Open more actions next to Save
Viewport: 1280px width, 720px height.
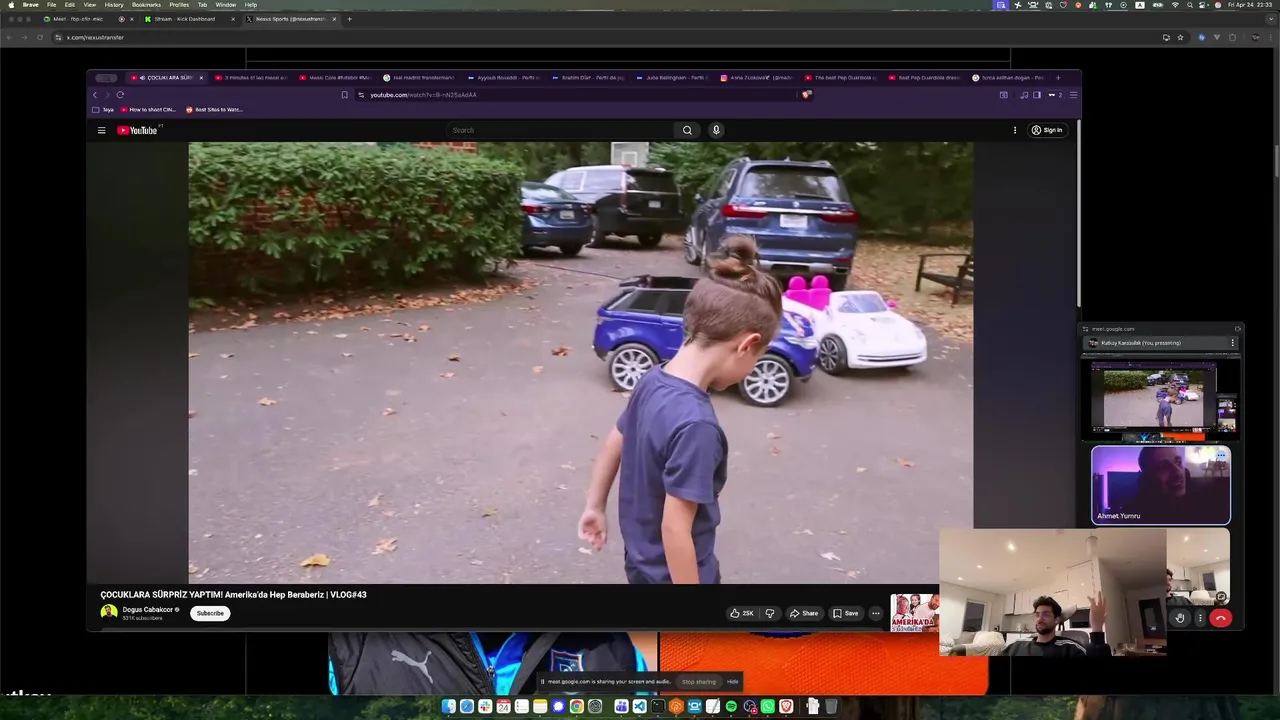(x=876, y=613)
